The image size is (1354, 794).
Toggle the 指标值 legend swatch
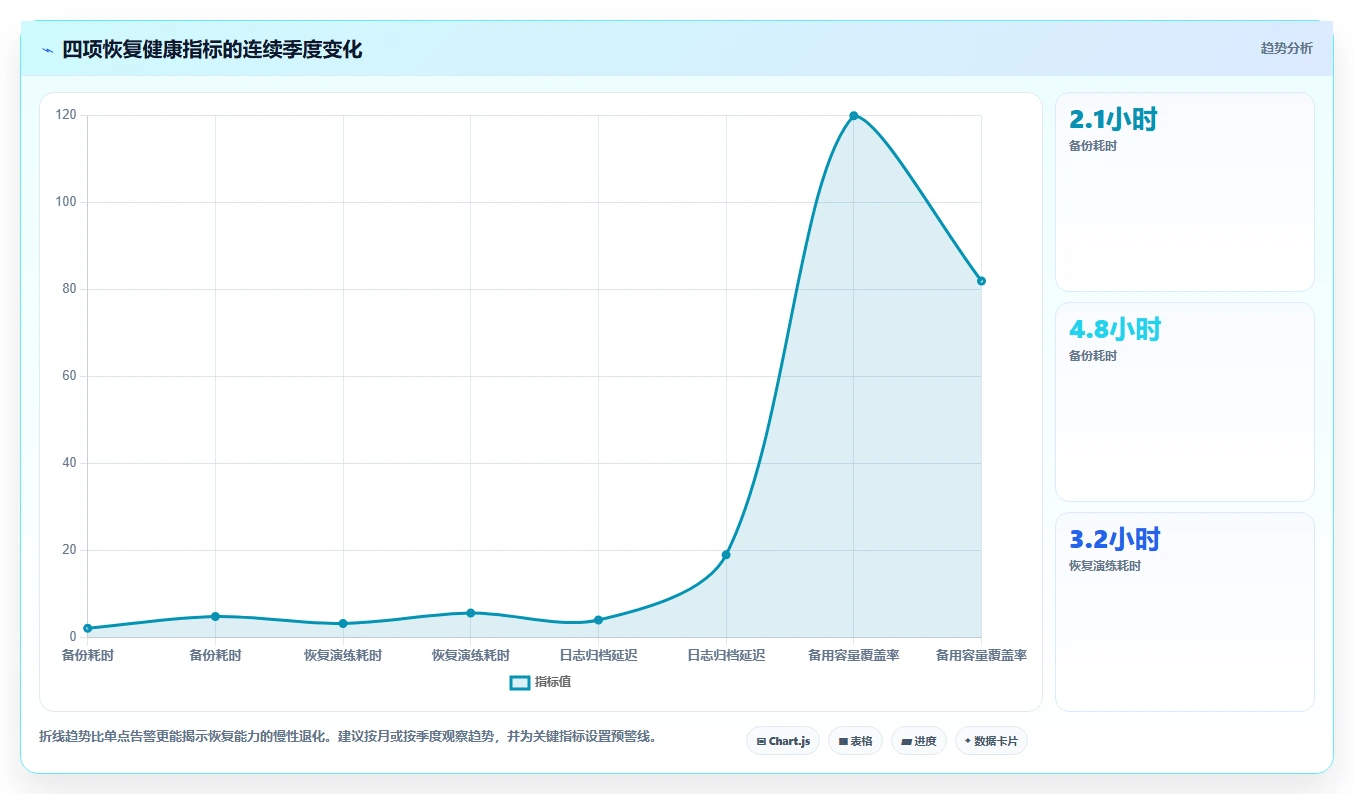520,682
